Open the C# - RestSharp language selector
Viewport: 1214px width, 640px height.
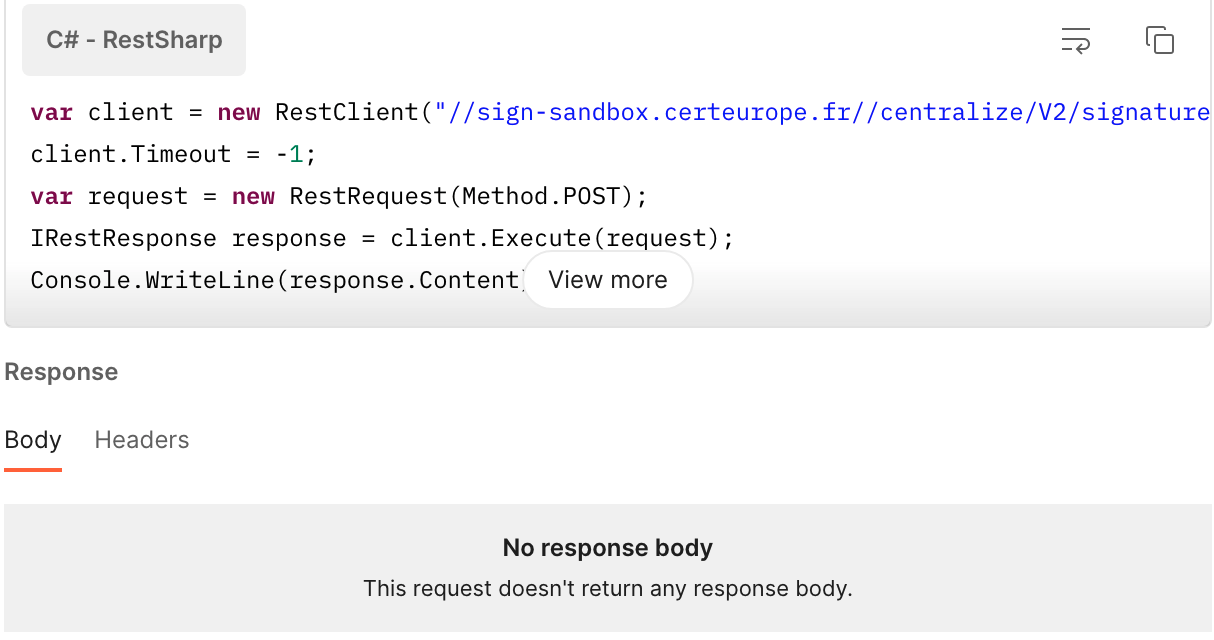pyautogui.click(x=134, y=41)
